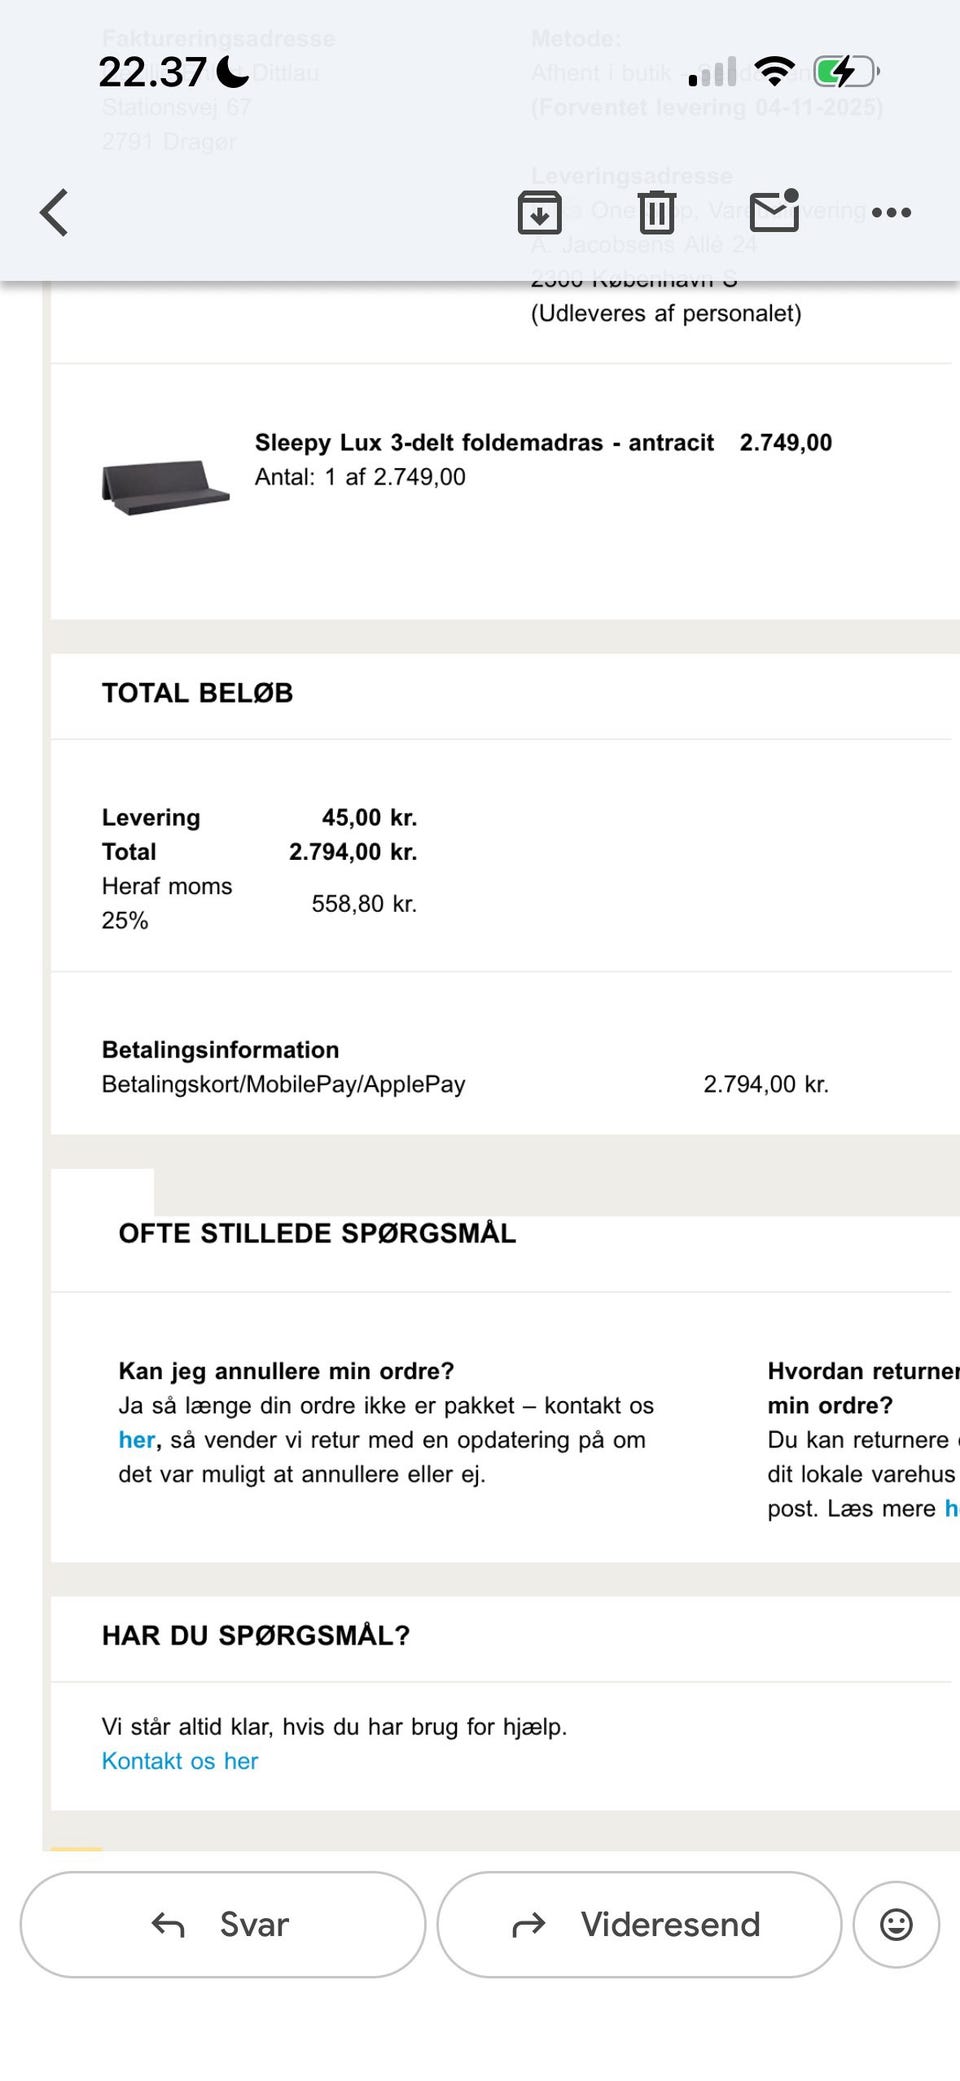Open the 'Kontakt os her' link
The width and height of the screenshot is (960, 2081).
tap(180, 1760)
